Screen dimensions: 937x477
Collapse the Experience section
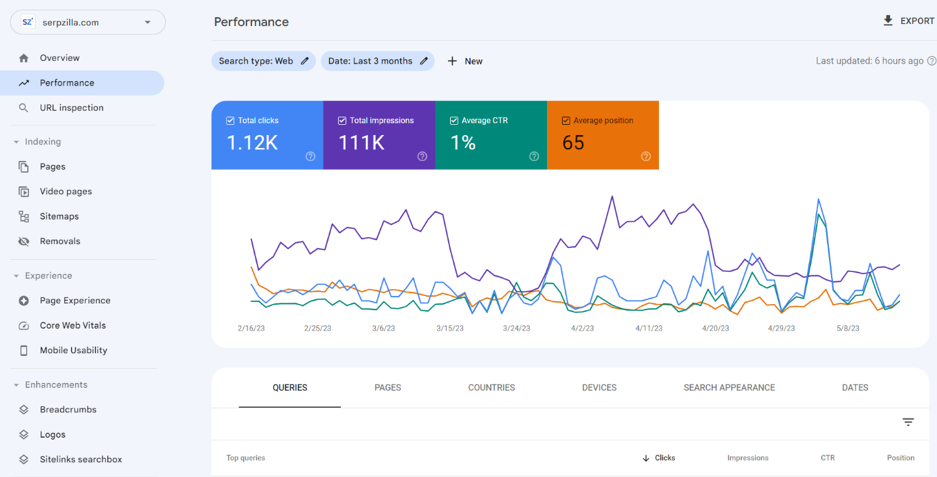tap(16, 276)
